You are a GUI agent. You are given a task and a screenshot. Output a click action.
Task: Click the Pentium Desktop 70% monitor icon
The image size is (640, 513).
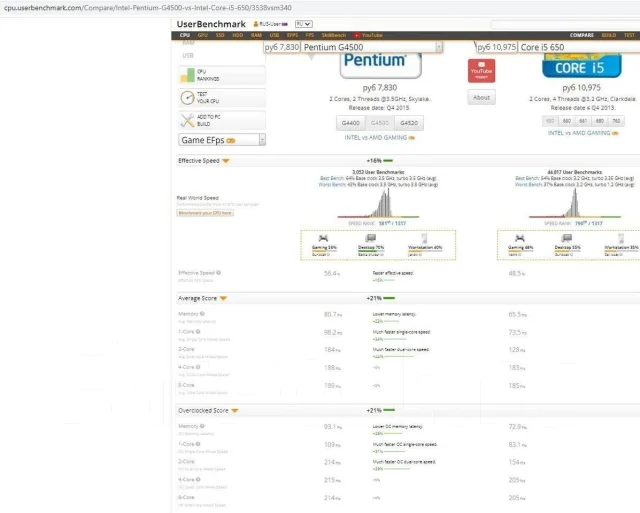point(371,238)
